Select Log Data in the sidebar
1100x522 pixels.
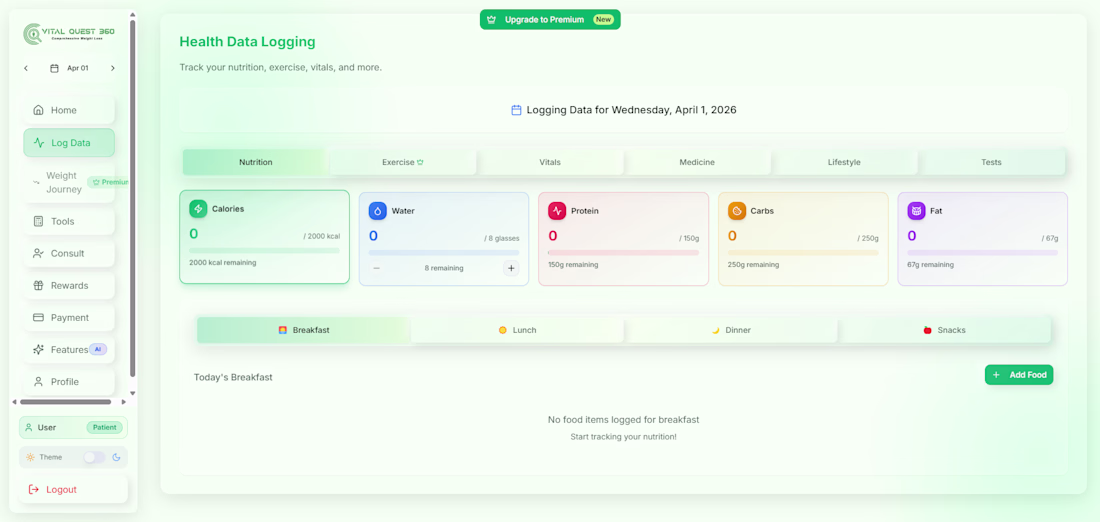pyautogui.click(x=69, y=142)
